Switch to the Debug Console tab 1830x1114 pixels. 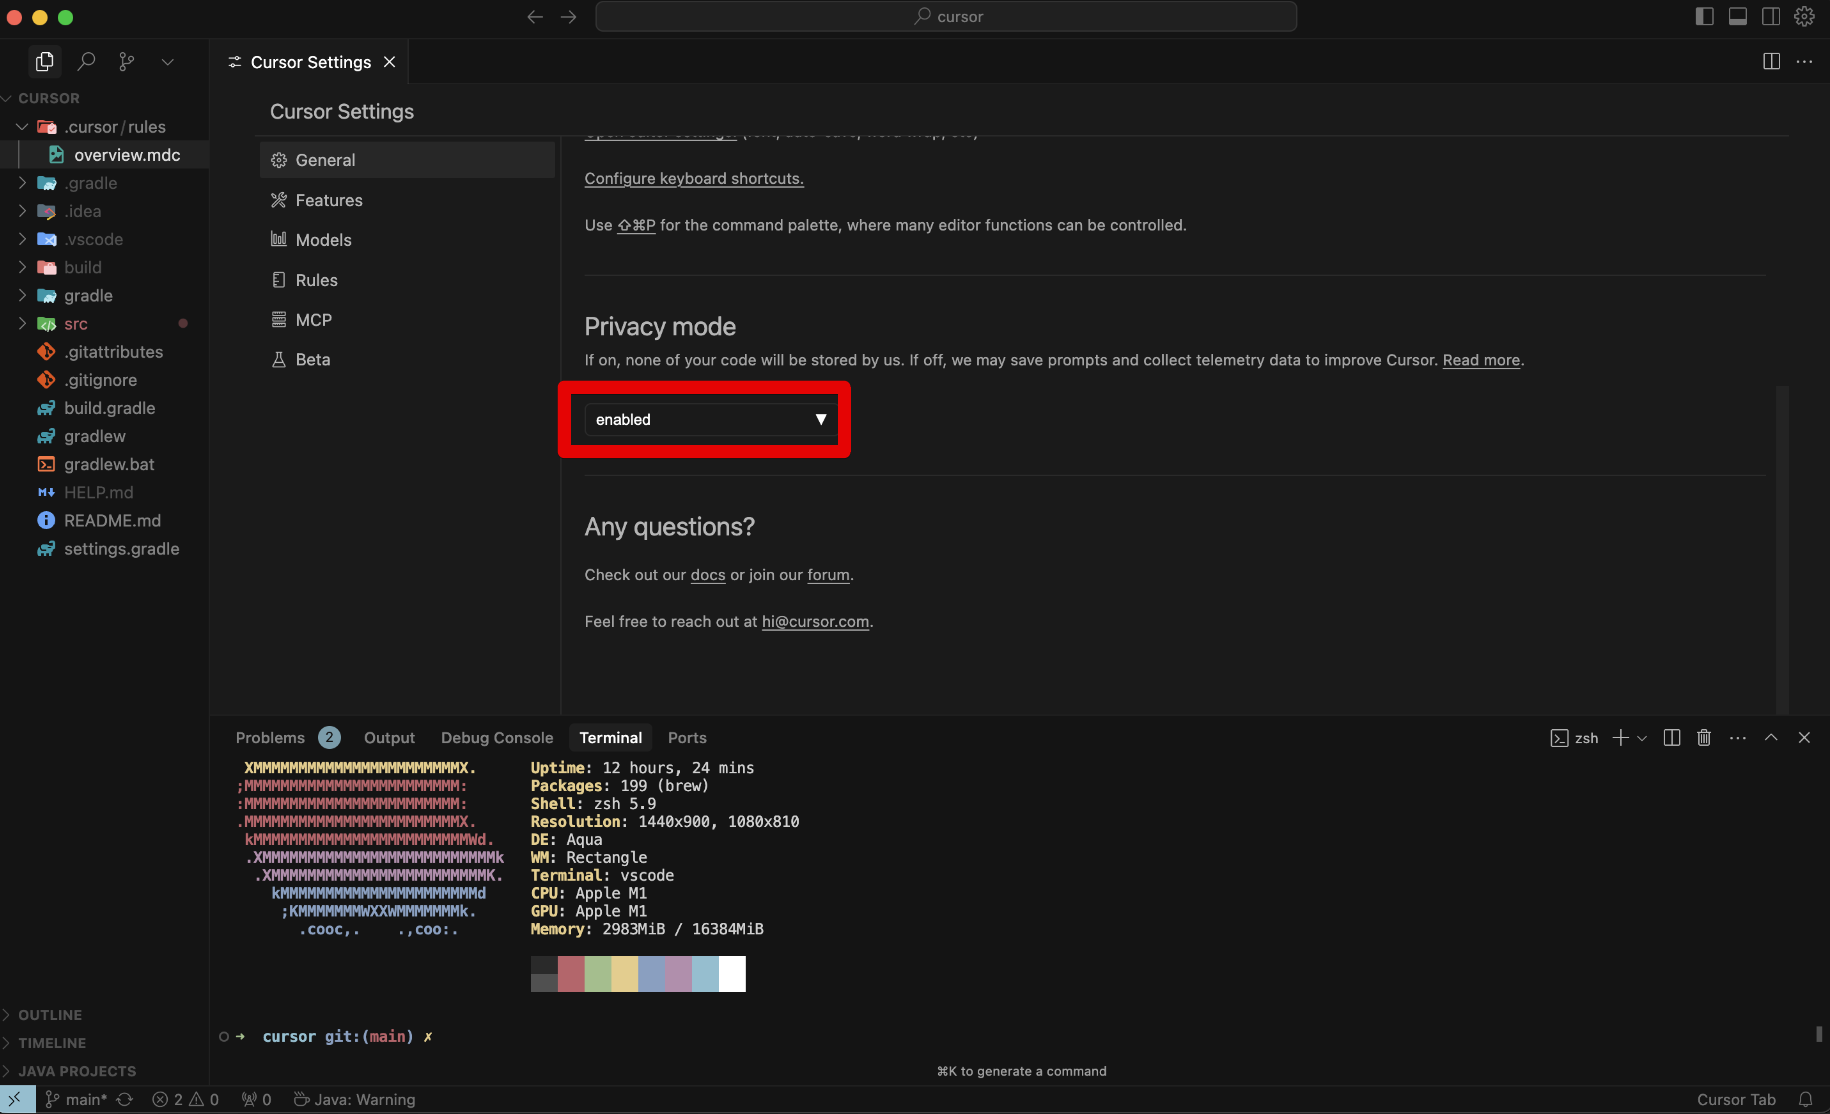pos(497,737)
